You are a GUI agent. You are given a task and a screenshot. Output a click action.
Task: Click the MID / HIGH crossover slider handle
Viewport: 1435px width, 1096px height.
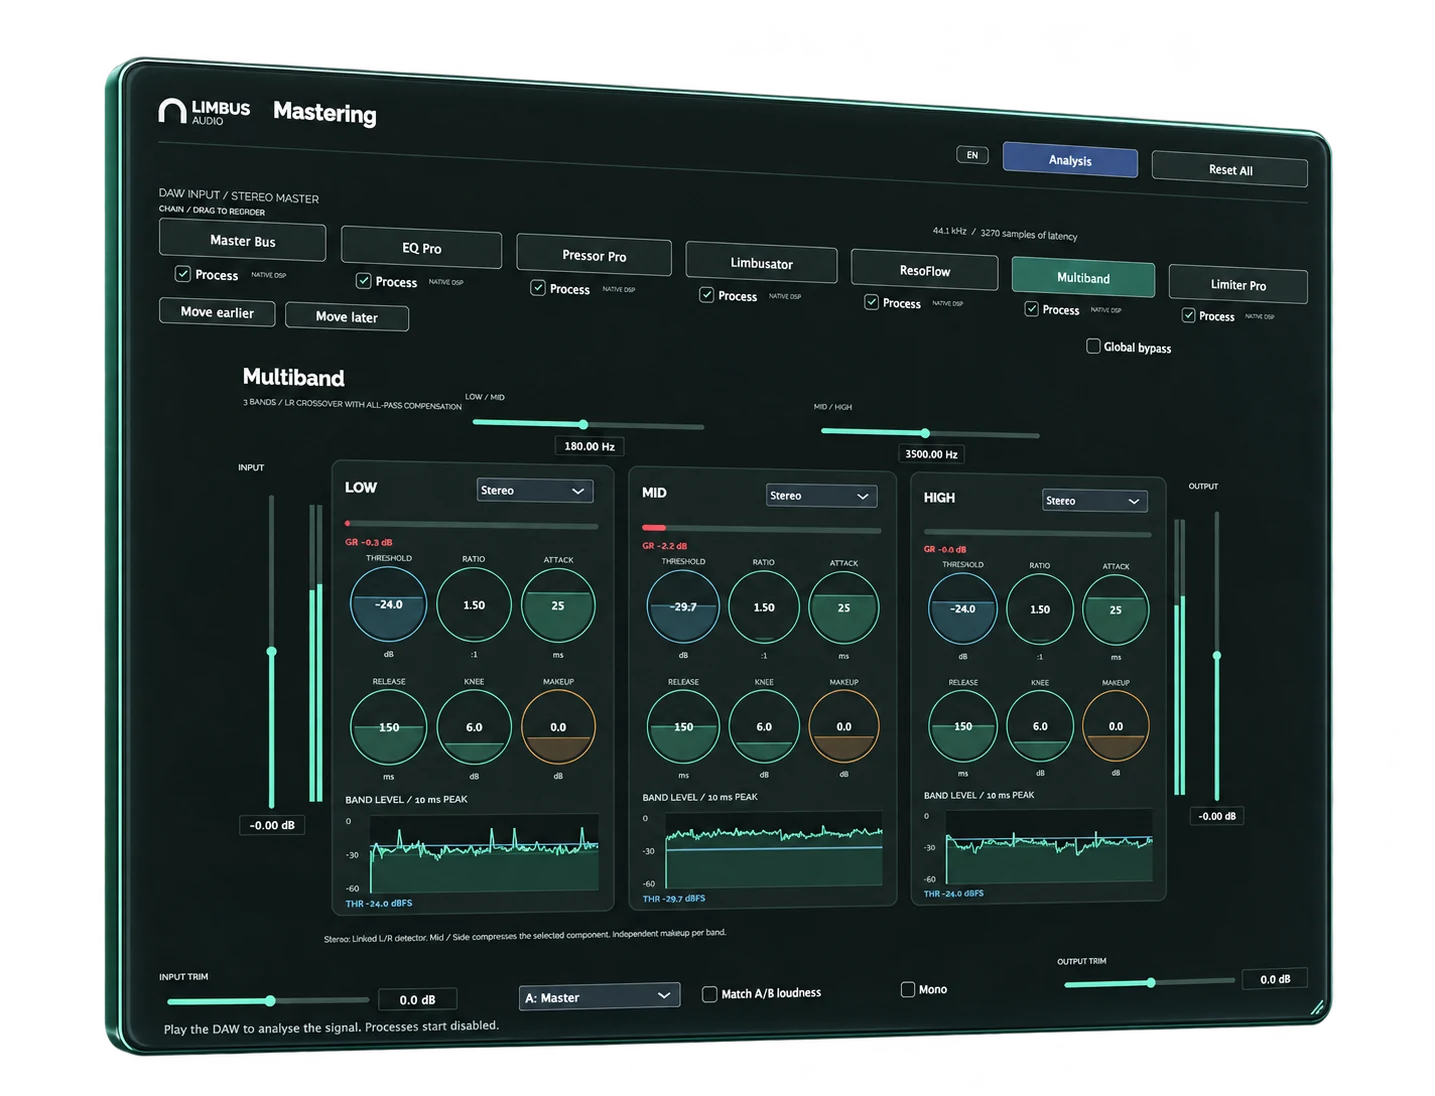925,433
